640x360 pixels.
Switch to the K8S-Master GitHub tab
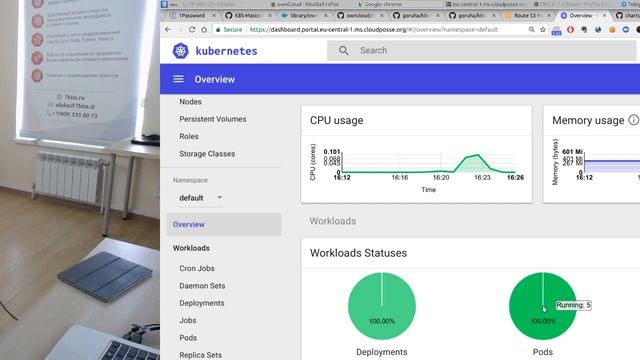point(247,16)
